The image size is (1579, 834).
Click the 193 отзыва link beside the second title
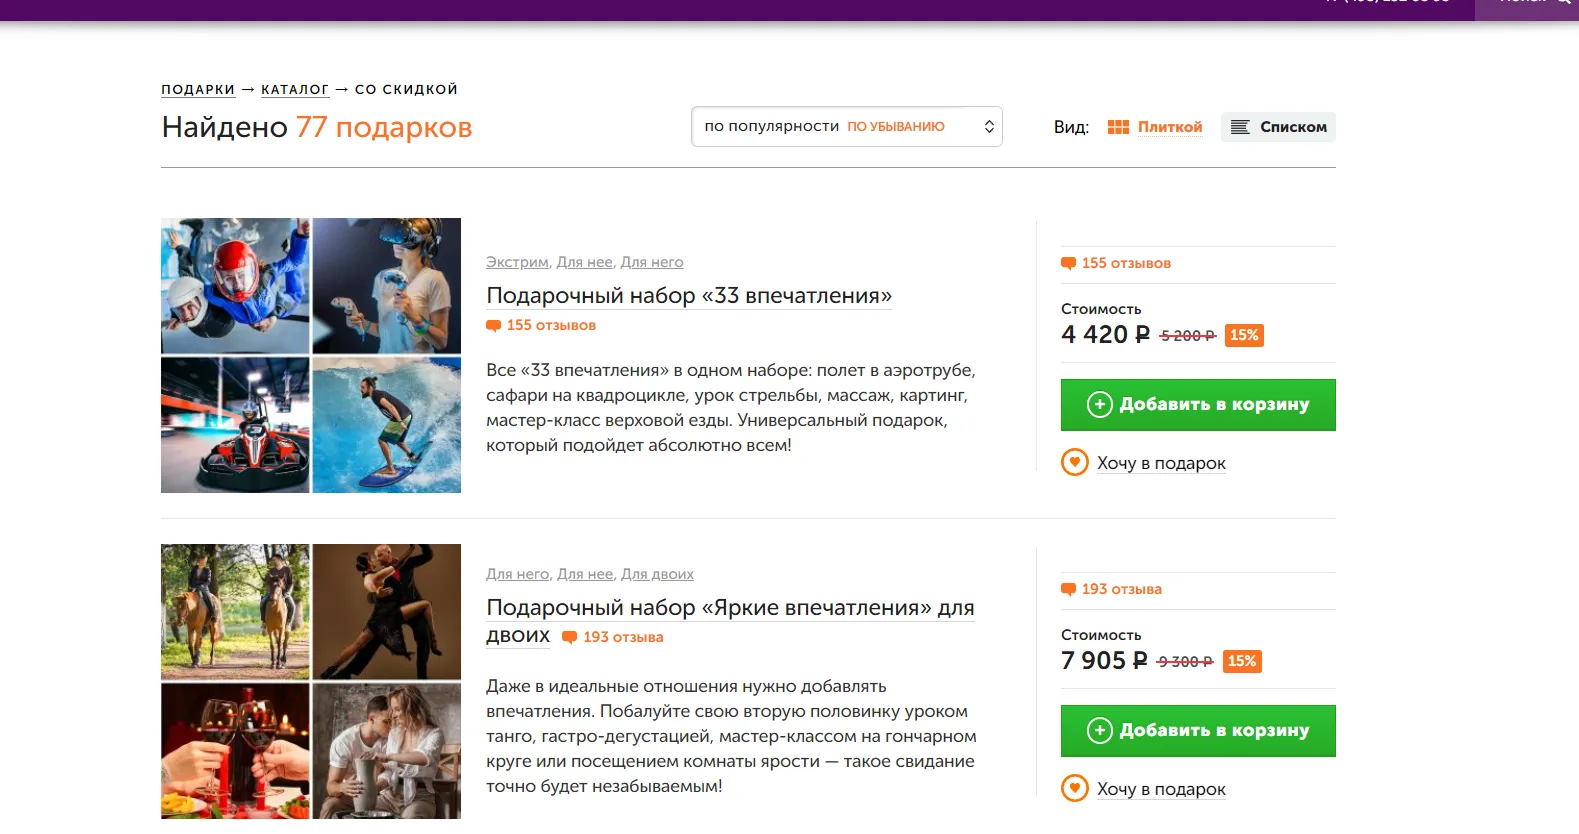(x=613, y=637)
